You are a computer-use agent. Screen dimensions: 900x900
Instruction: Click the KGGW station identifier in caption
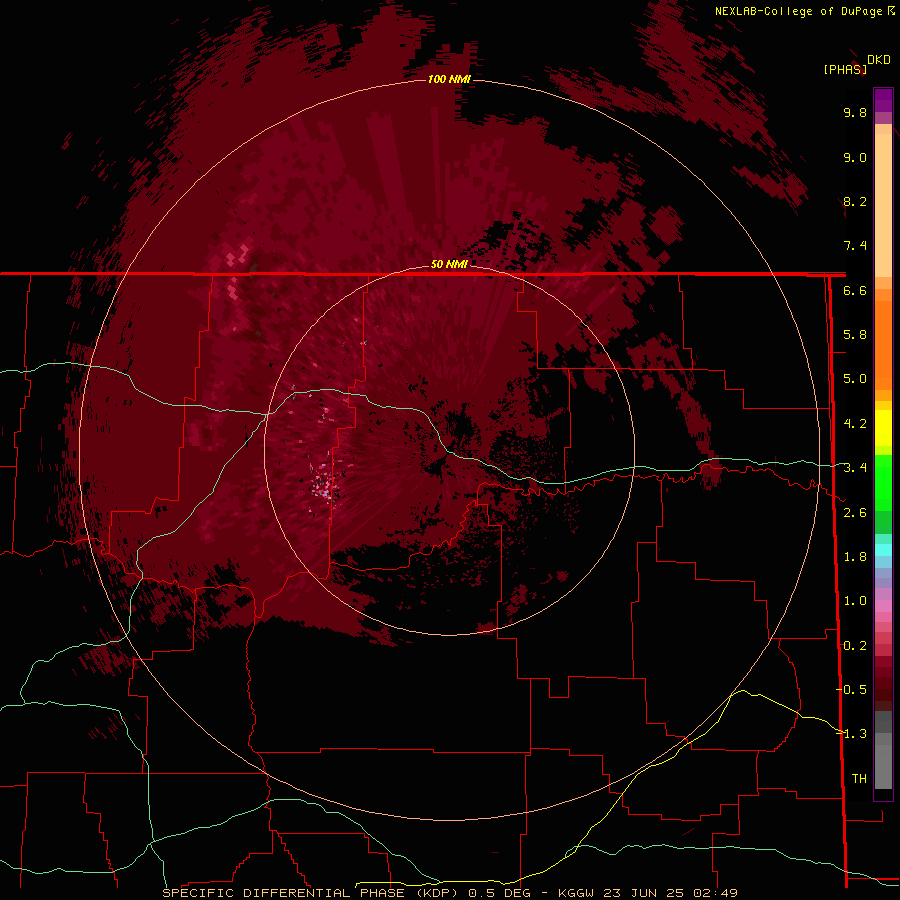[x=576, y=893]
